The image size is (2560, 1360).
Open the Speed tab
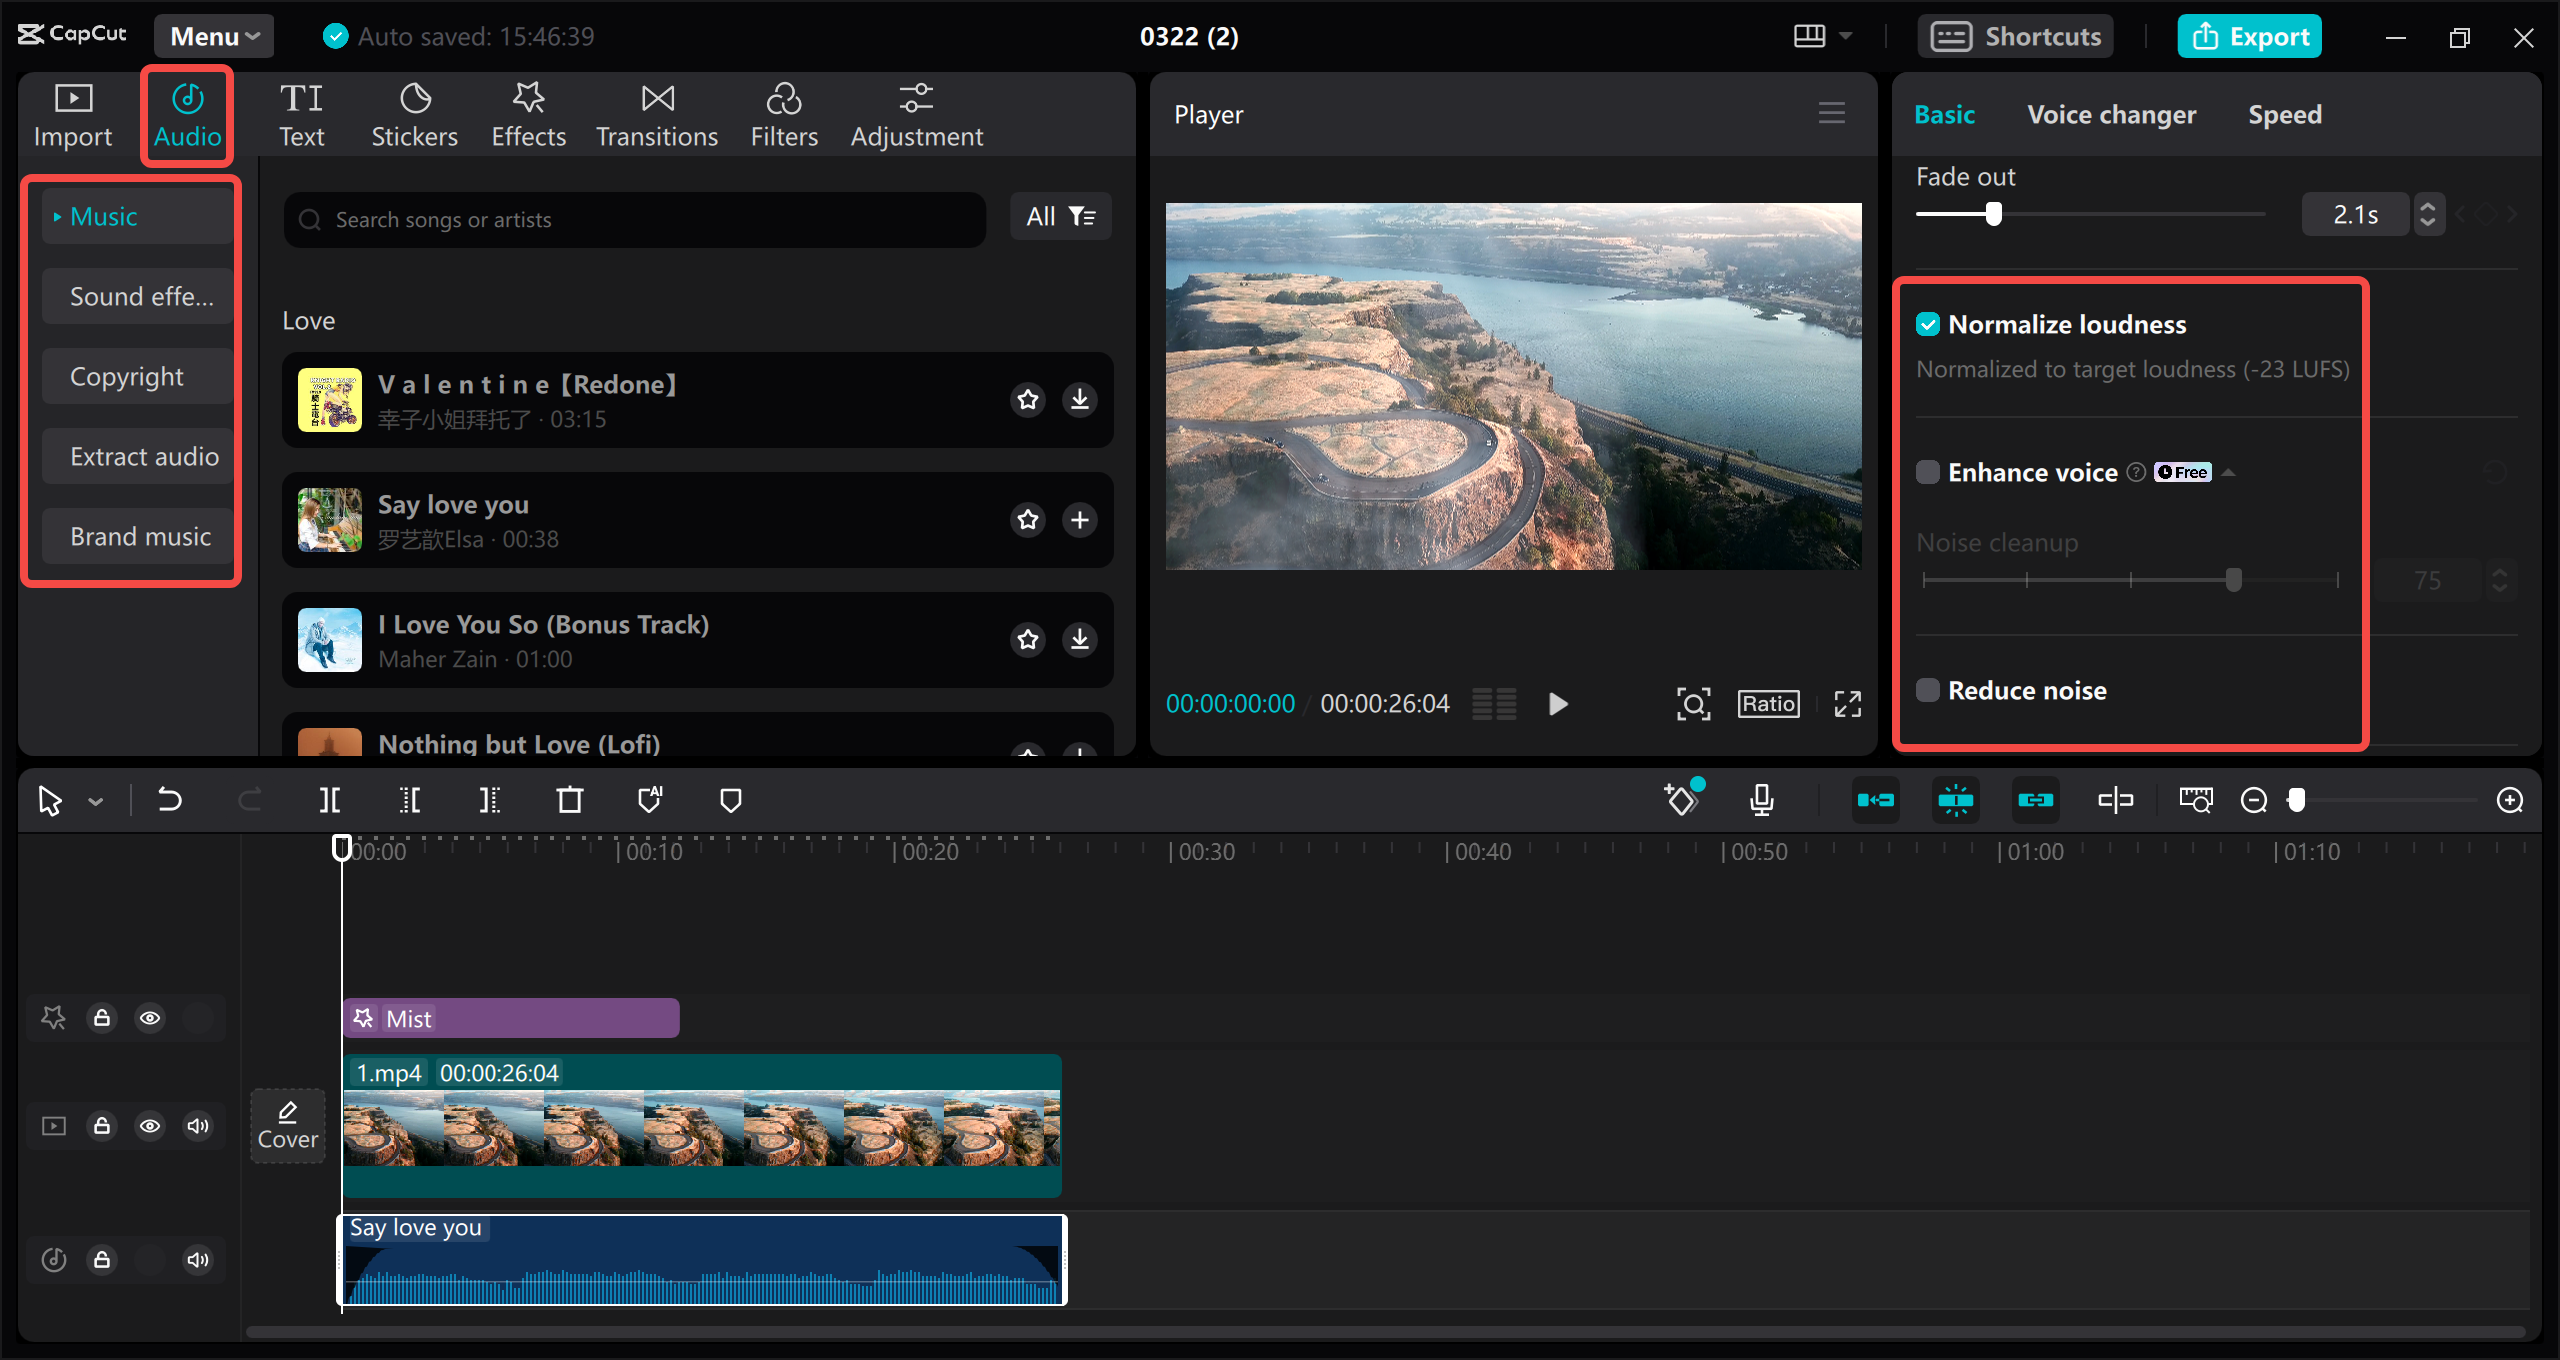[2284, 114]
